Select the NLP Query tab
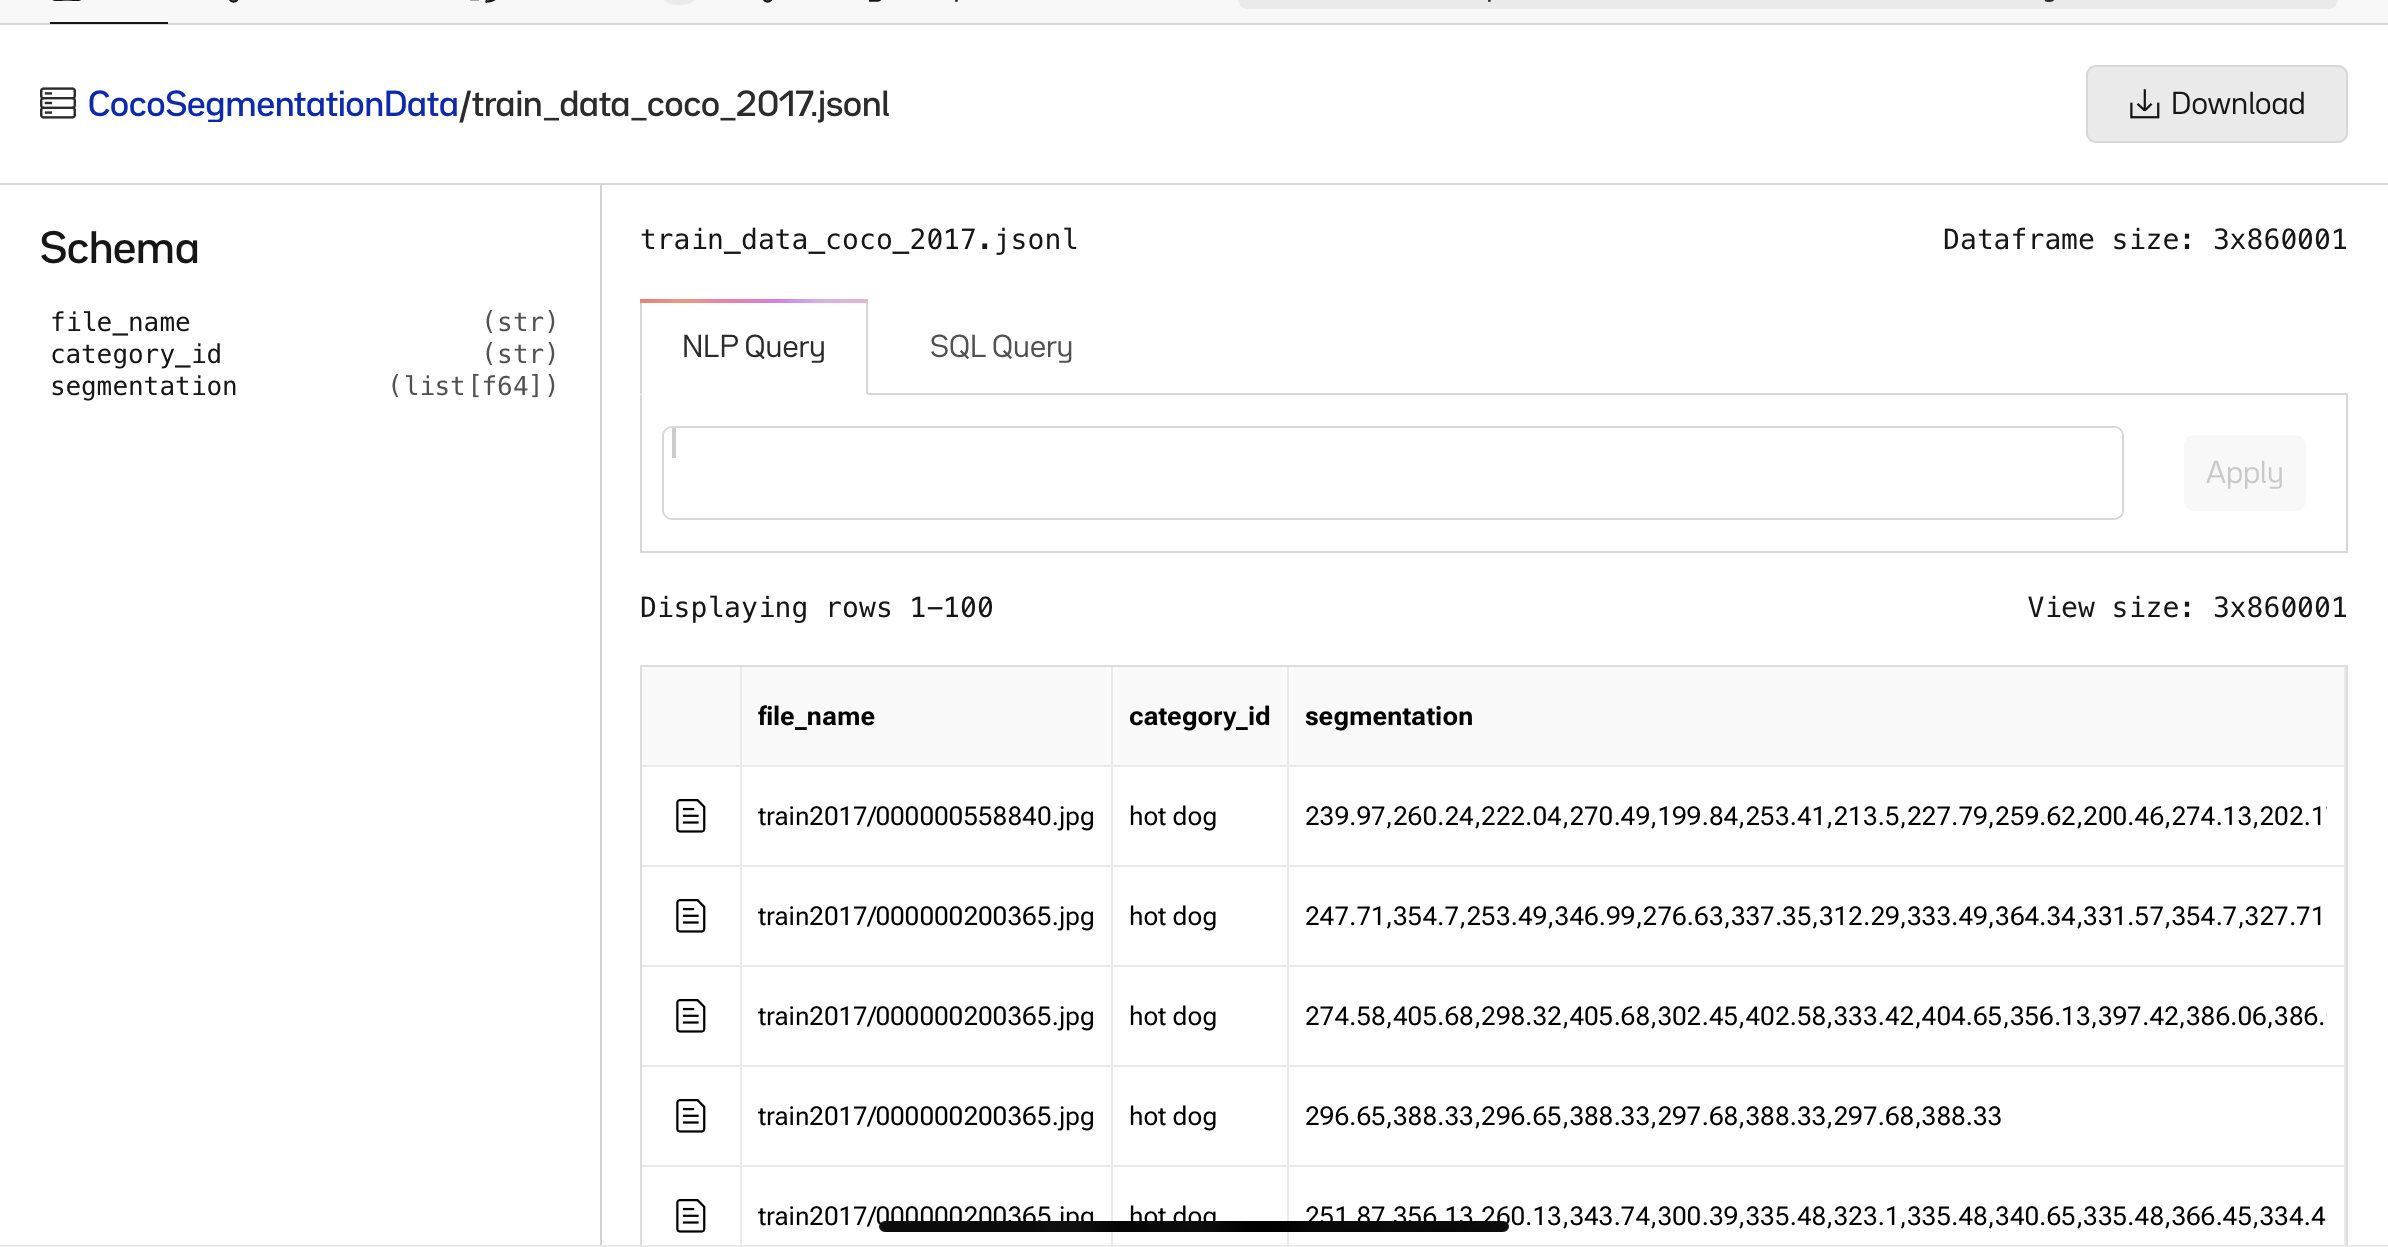 753,347
